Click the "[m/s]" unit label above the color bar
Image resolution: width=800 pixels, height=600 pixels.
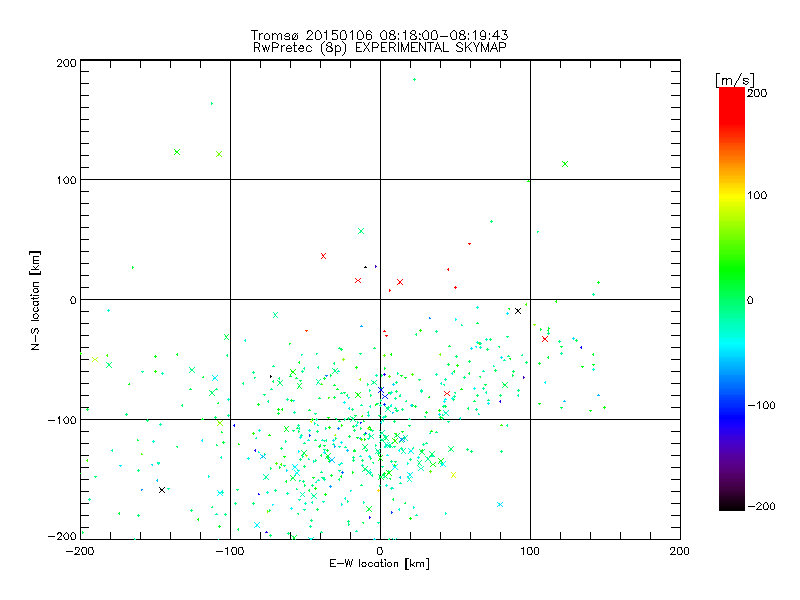click(x=735, y=80)
